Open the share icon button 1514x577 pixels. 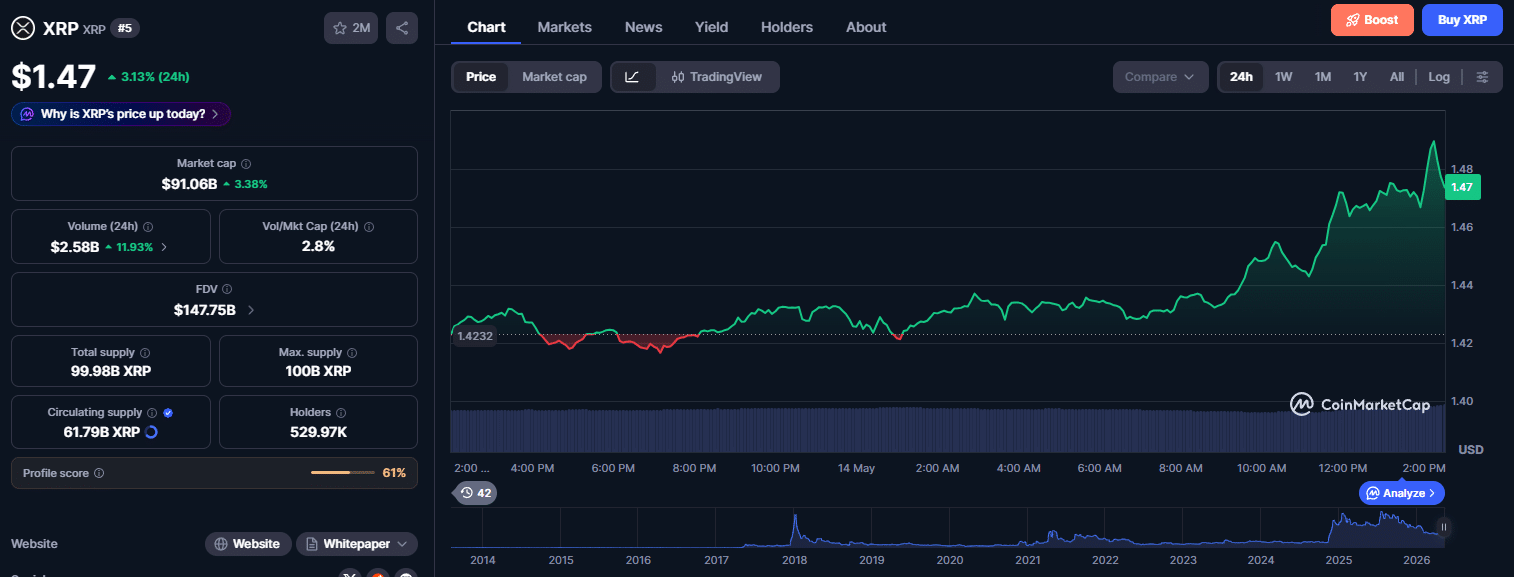click(402, 28)
